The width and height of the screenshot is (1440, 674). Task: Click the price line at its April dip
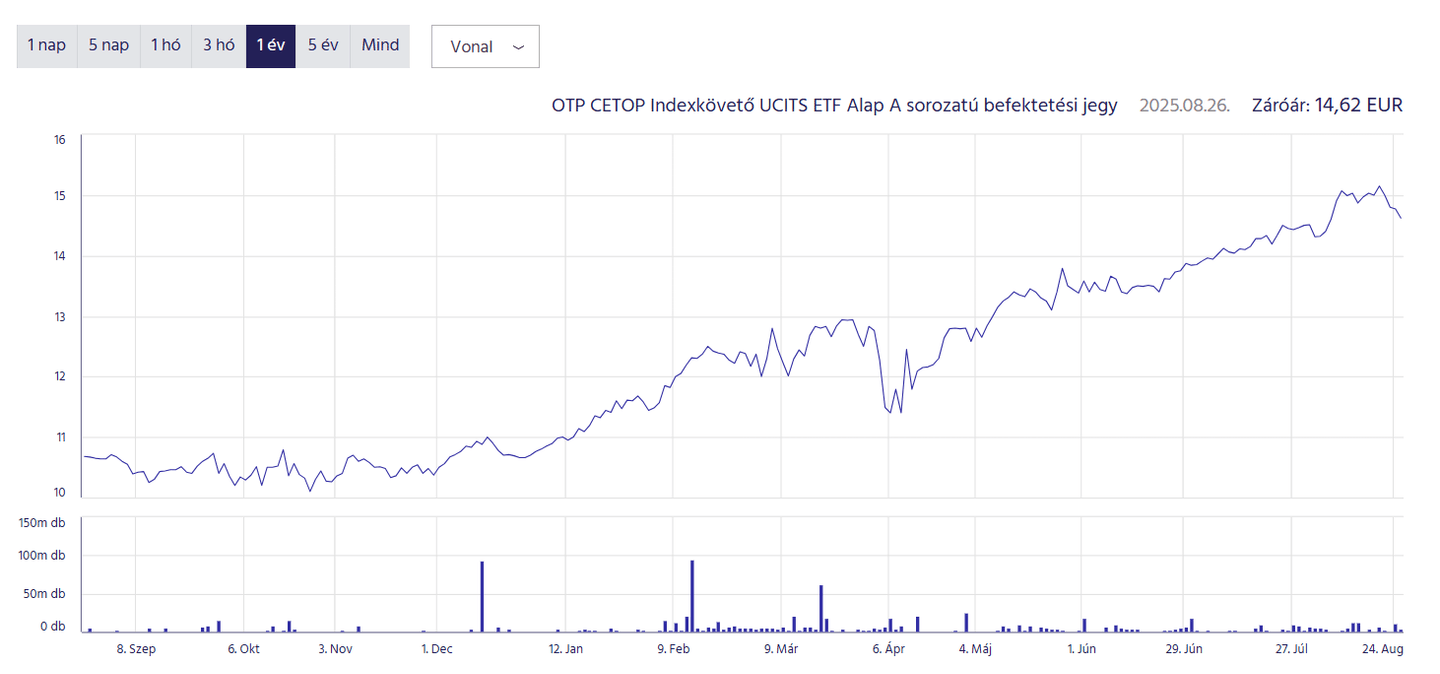pos(890,410)
